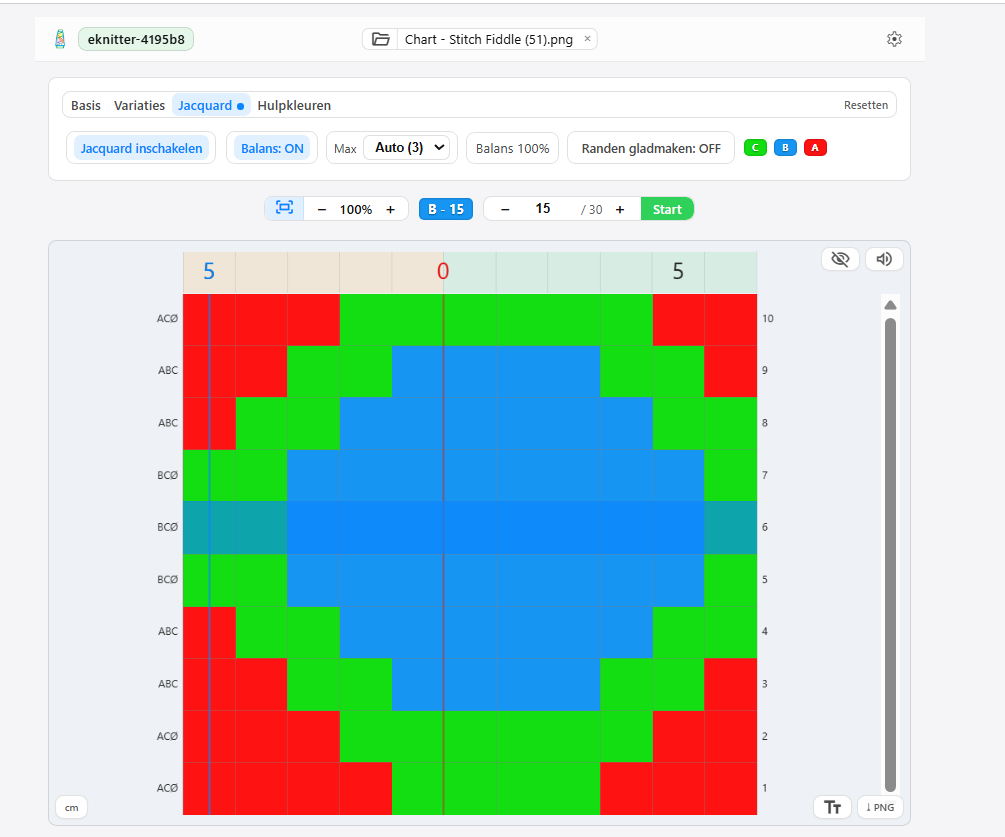Viewport: 1005px width, 837px height.
Task: Close the Chart - Stitch Fiddle file tab
Action: coord(587,39)
